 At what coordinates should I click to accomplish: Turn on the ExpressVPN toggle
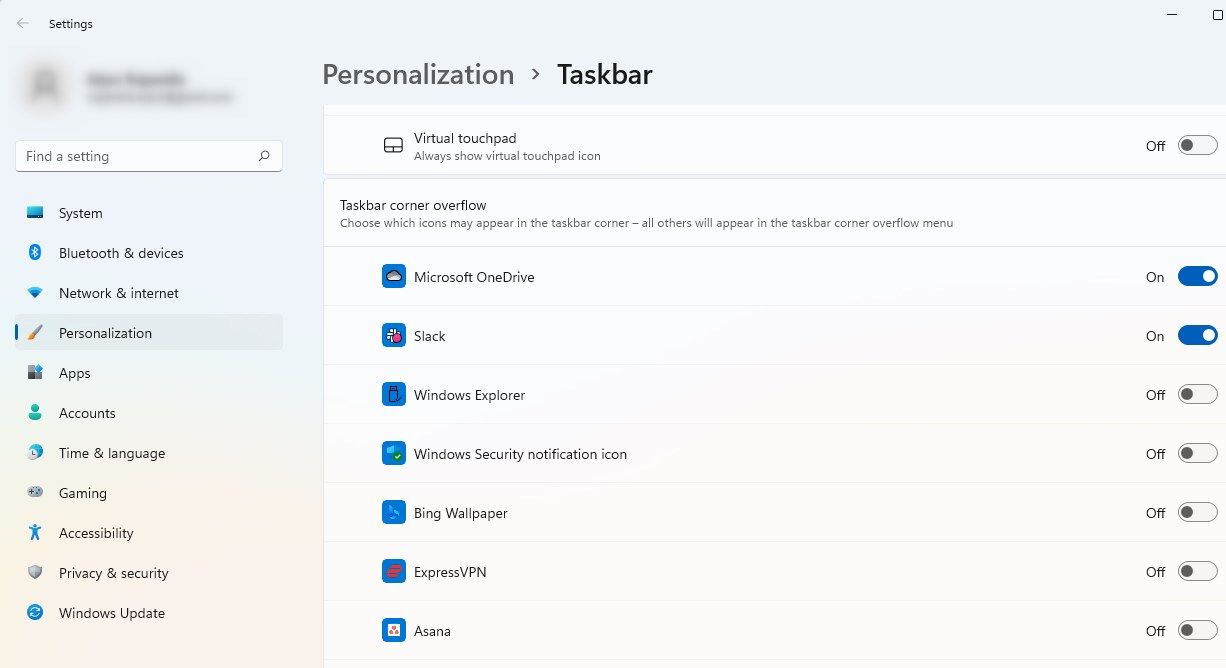[x=1197, y=572]
